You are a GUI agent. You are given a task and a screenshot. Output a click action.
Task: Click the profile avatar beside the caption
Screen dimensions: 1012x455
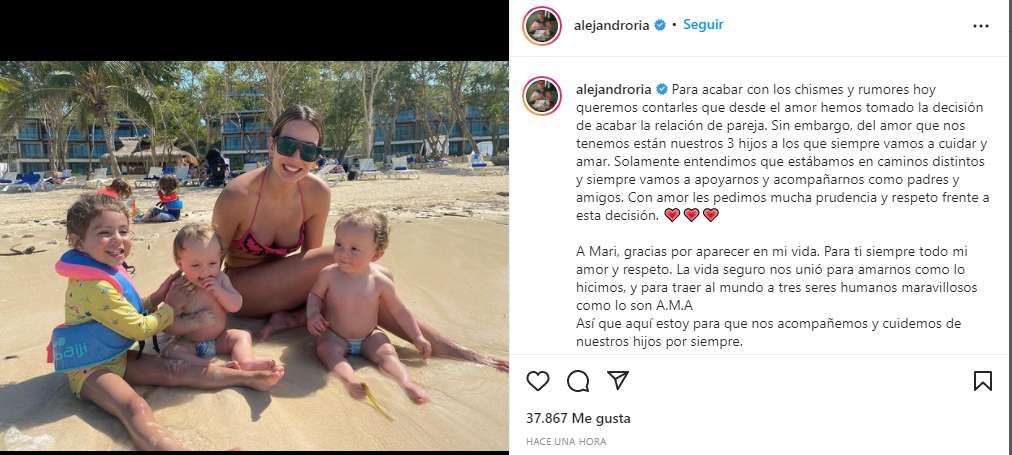pyautogui.click(x=541, y=96)
